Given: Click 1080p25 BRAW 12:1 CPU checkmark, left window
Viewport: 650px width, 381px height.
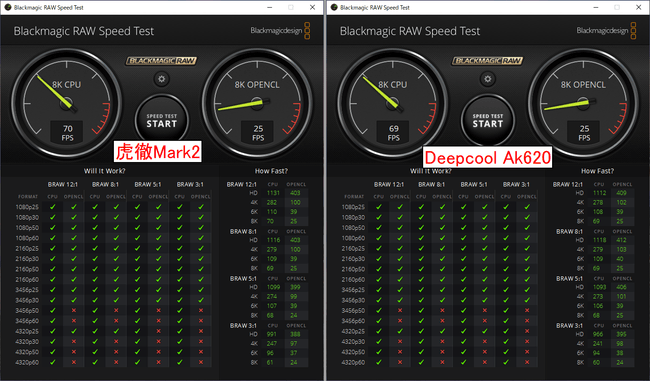Looking at the screenshot, I should click(53, 207).
